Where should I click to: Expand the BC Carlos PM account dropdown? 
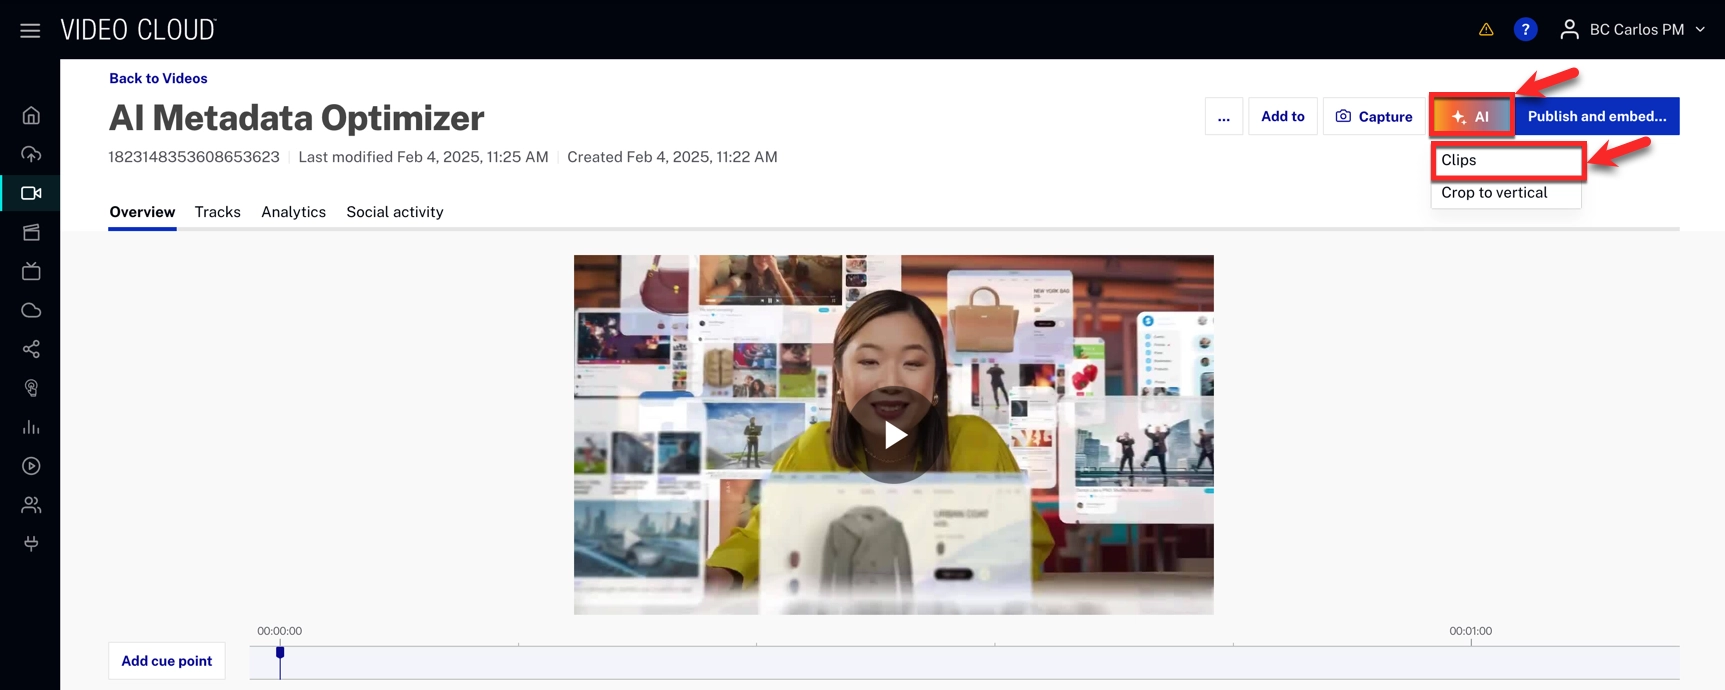[1647, 30]
